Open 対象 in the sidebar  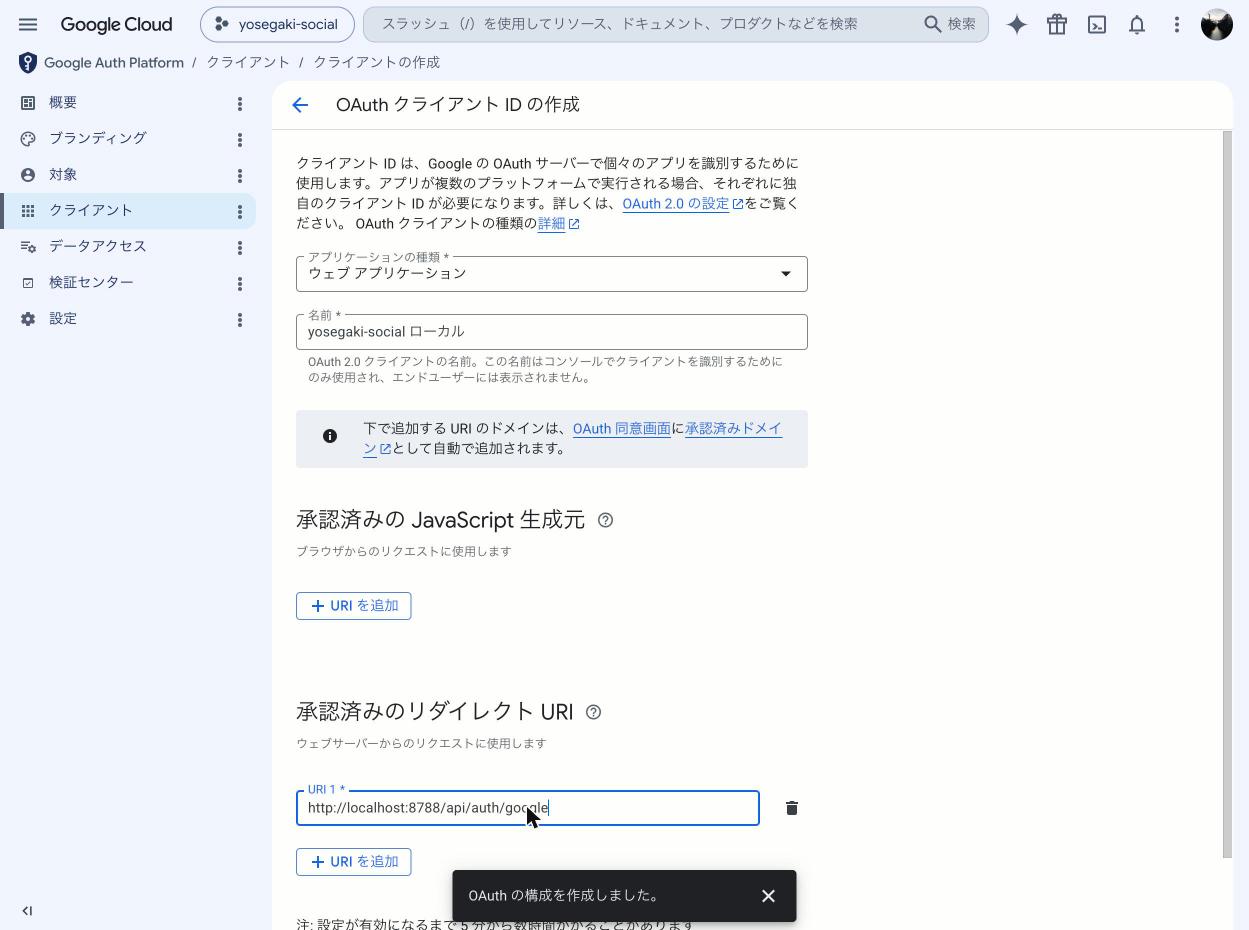point(63,175)
